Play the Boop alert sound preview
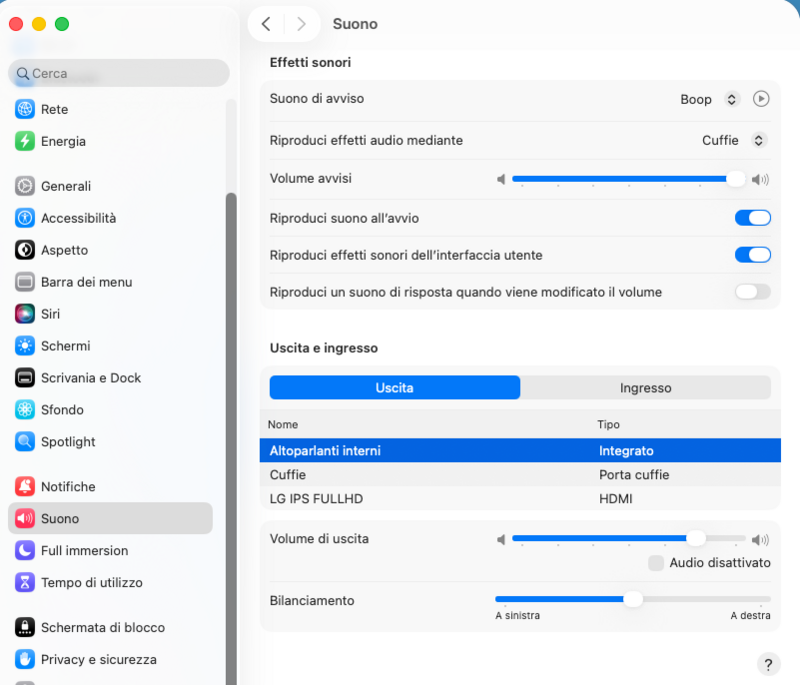 761,99
